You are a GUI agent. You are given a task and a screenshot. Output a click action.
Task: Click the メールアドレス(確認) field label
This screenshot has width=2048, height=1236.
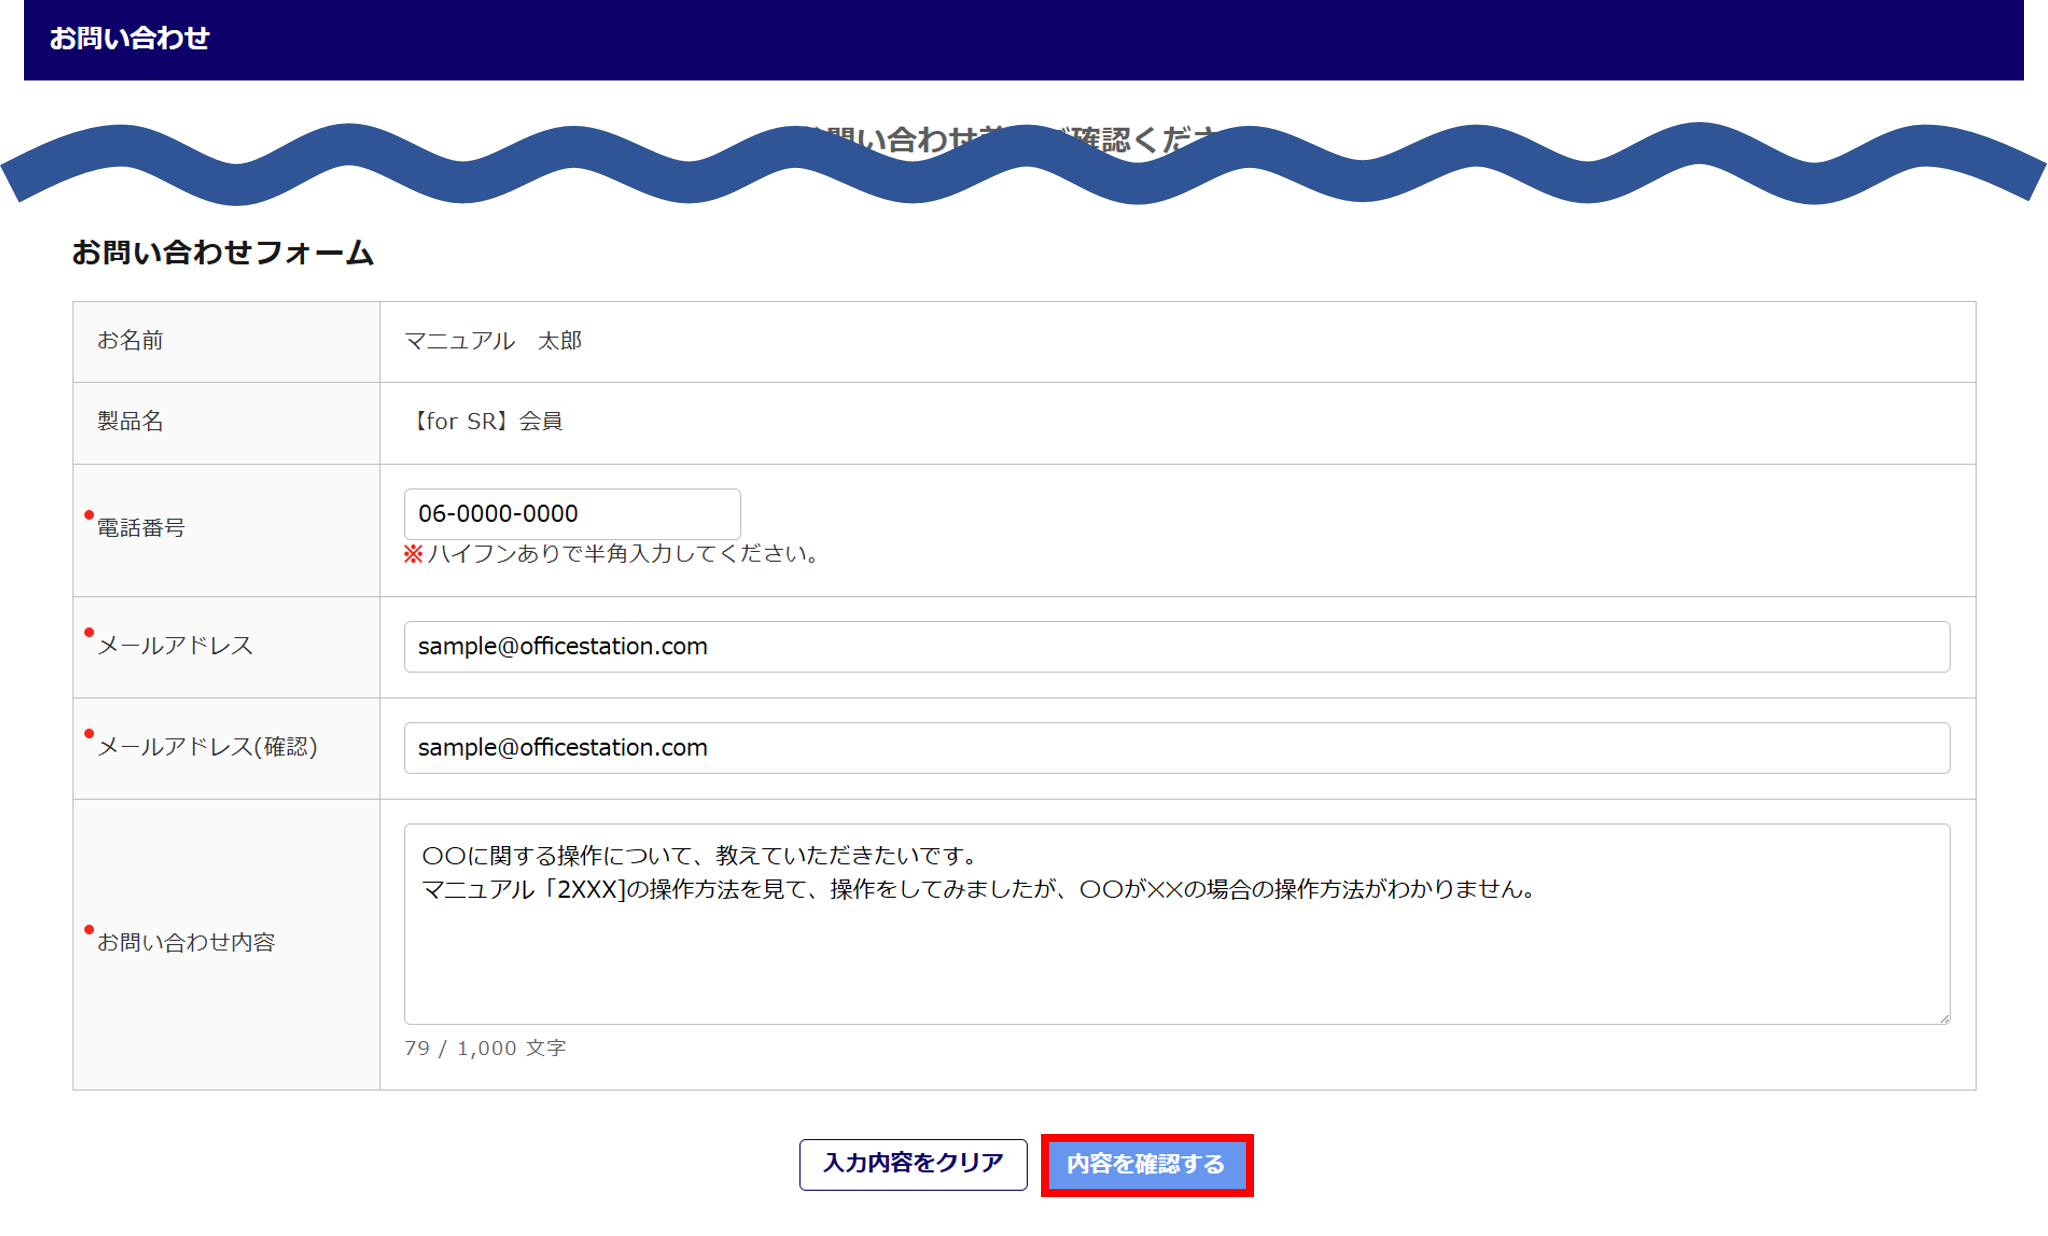(x=207, y=747)
